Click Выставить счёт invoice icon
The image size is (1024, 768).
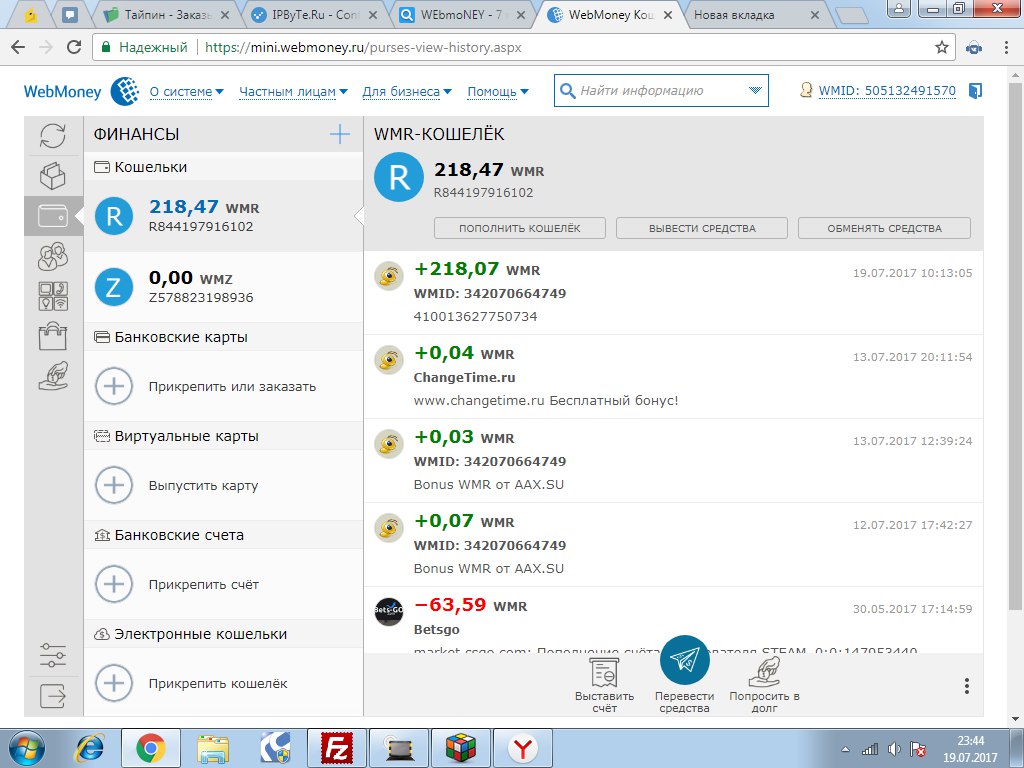(604, 673)
